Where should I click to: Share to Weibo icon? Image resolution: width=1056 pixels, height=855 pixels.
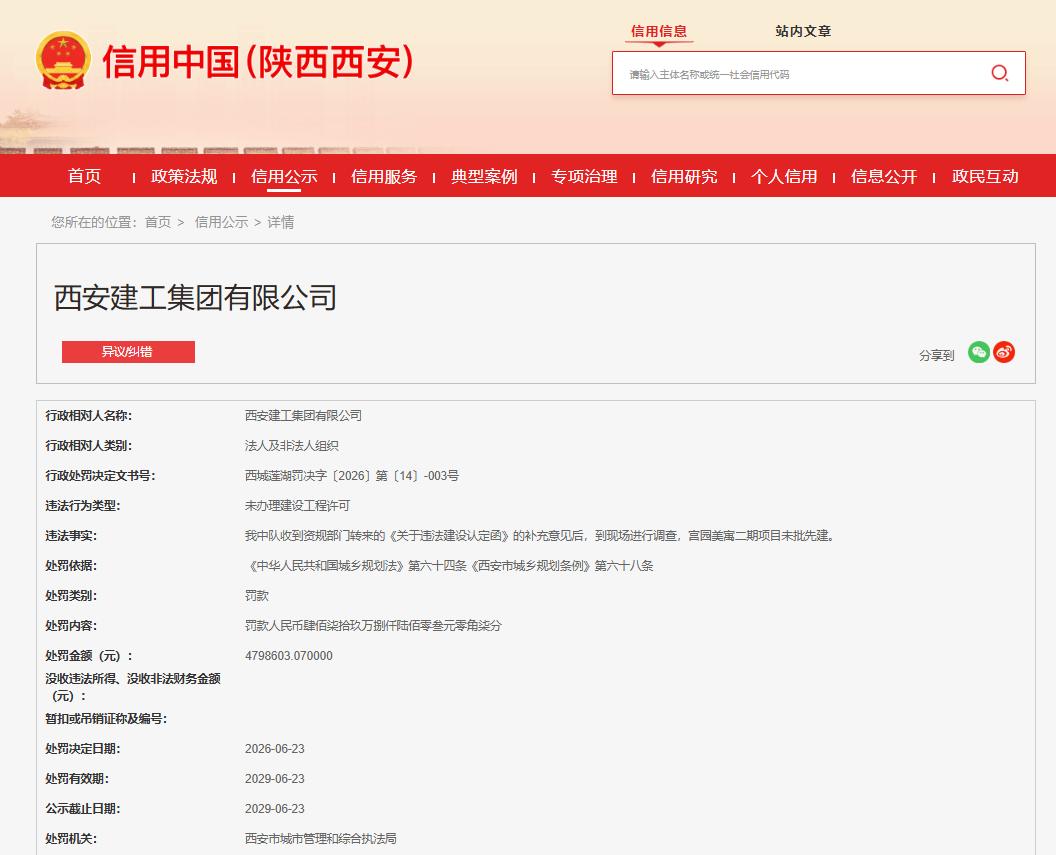(x=1004, y=352)
